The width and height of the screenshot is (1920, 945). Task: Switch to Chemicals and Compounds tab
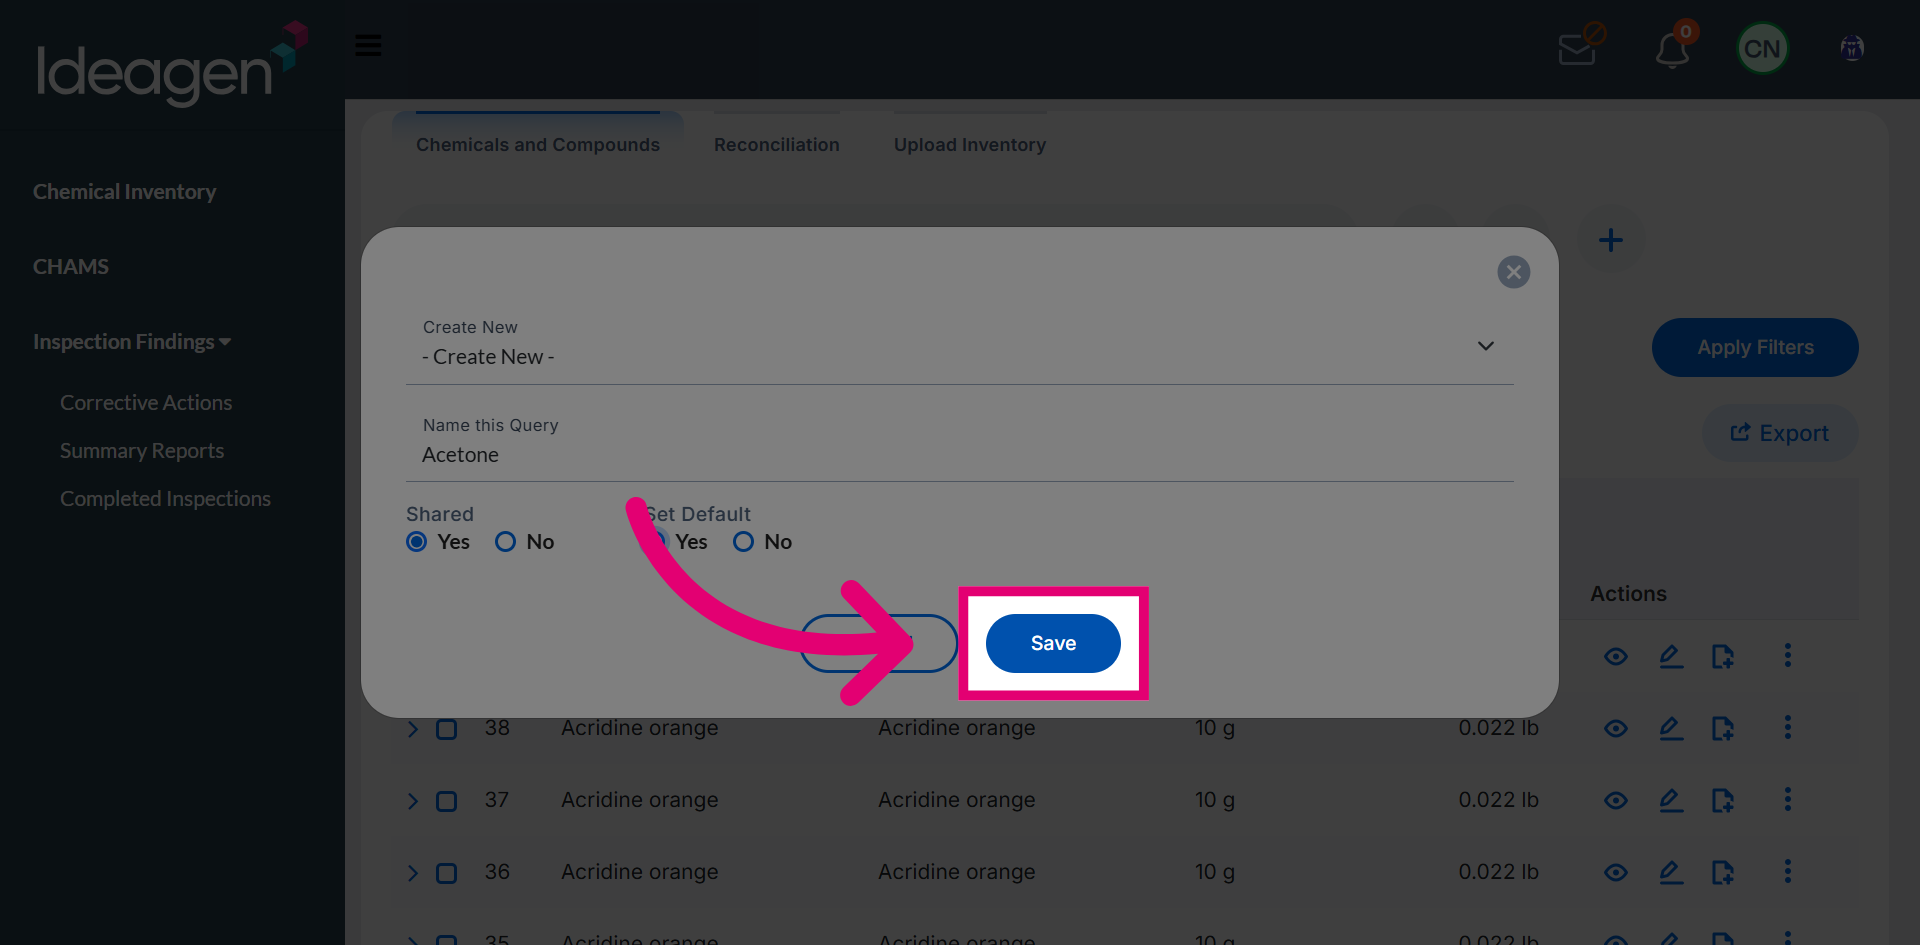click(538, 145)
